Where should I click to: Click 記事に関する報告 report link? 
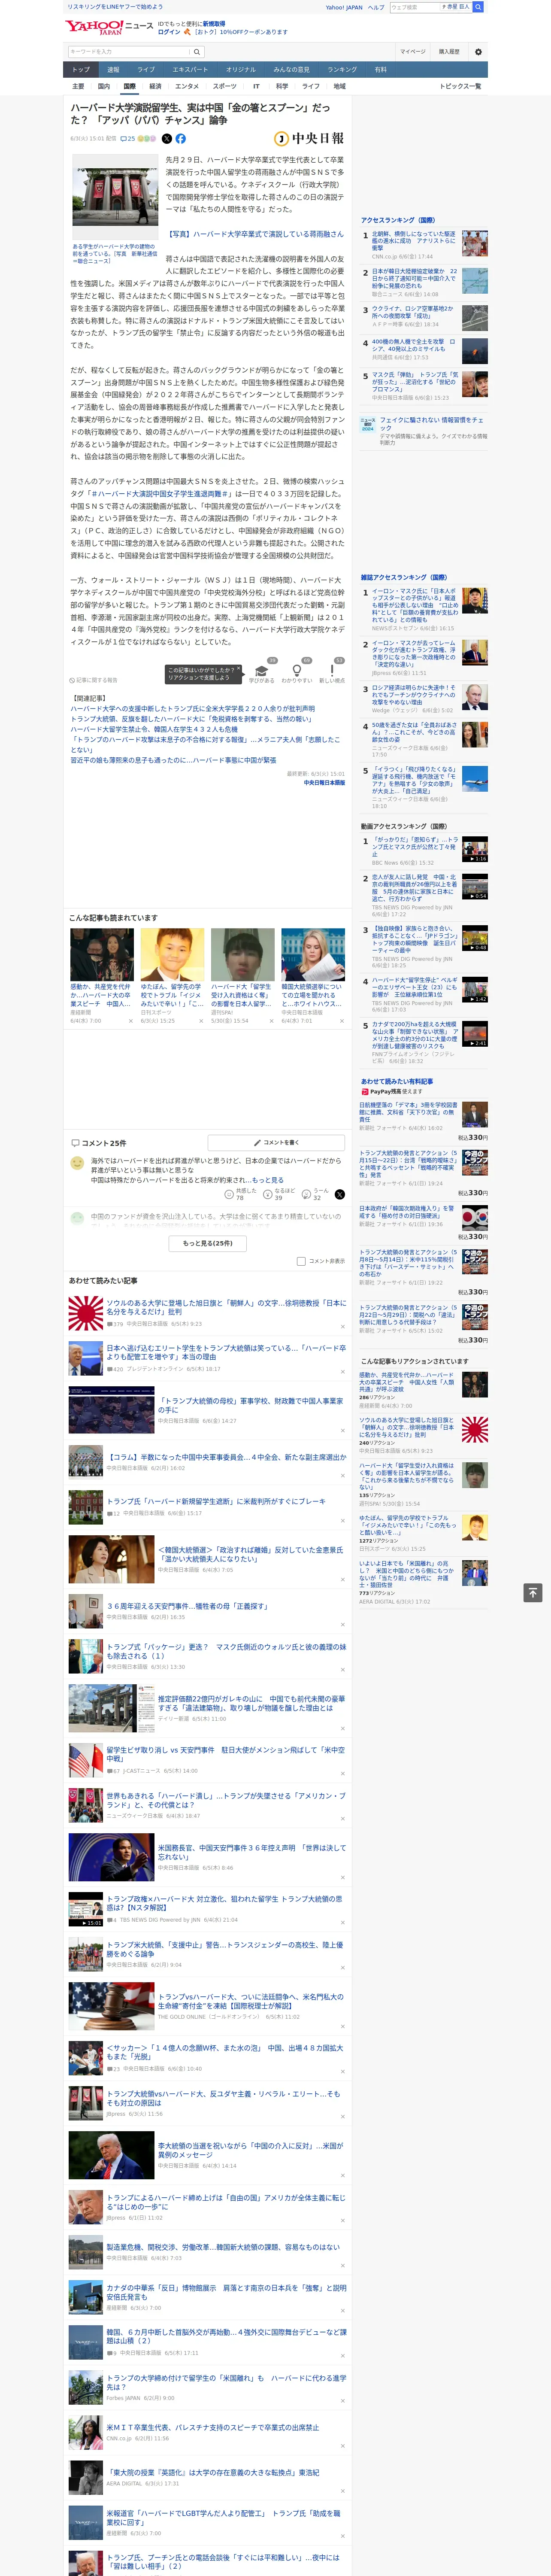coord(94,680)
